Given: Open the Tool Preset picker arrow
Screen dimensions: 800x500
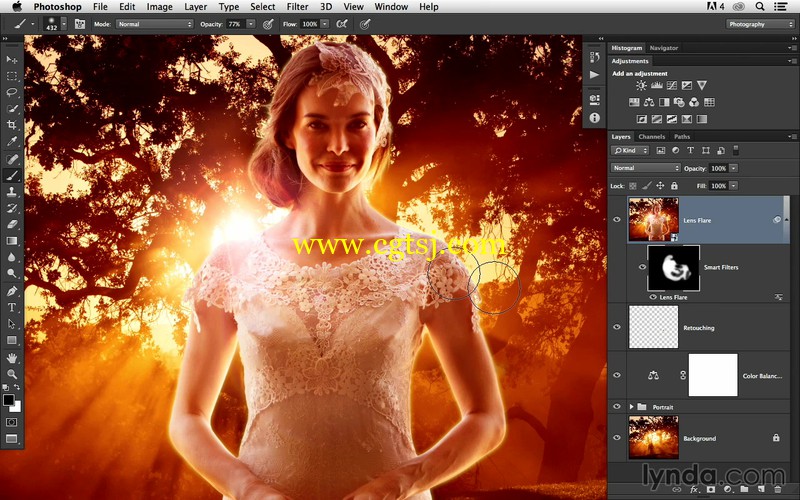Looking at the screenshot, I should coord(33,24).
